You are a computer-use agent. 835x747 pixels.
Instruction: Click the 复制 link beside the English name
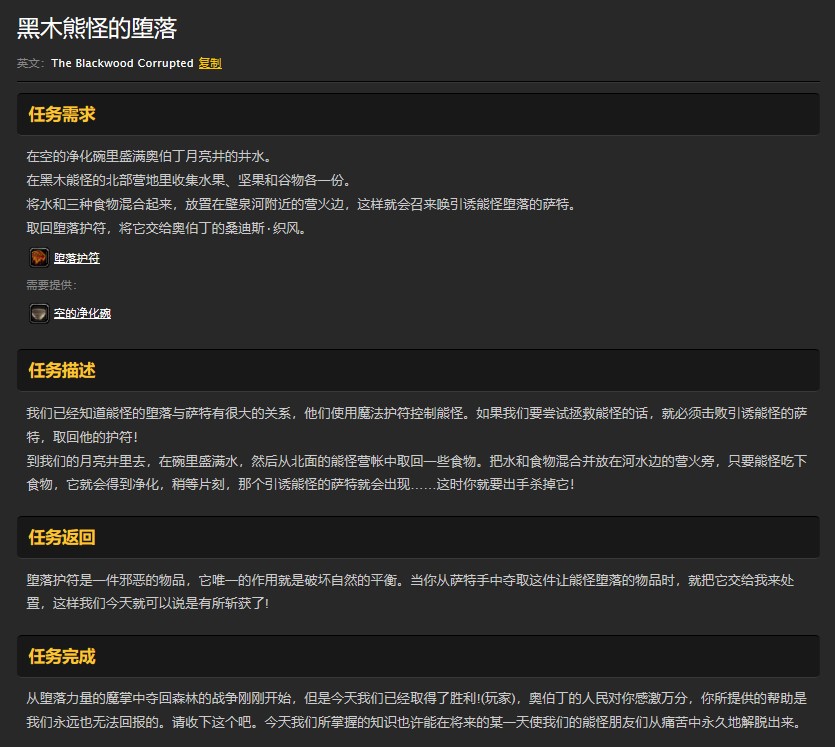coord(210,63)
